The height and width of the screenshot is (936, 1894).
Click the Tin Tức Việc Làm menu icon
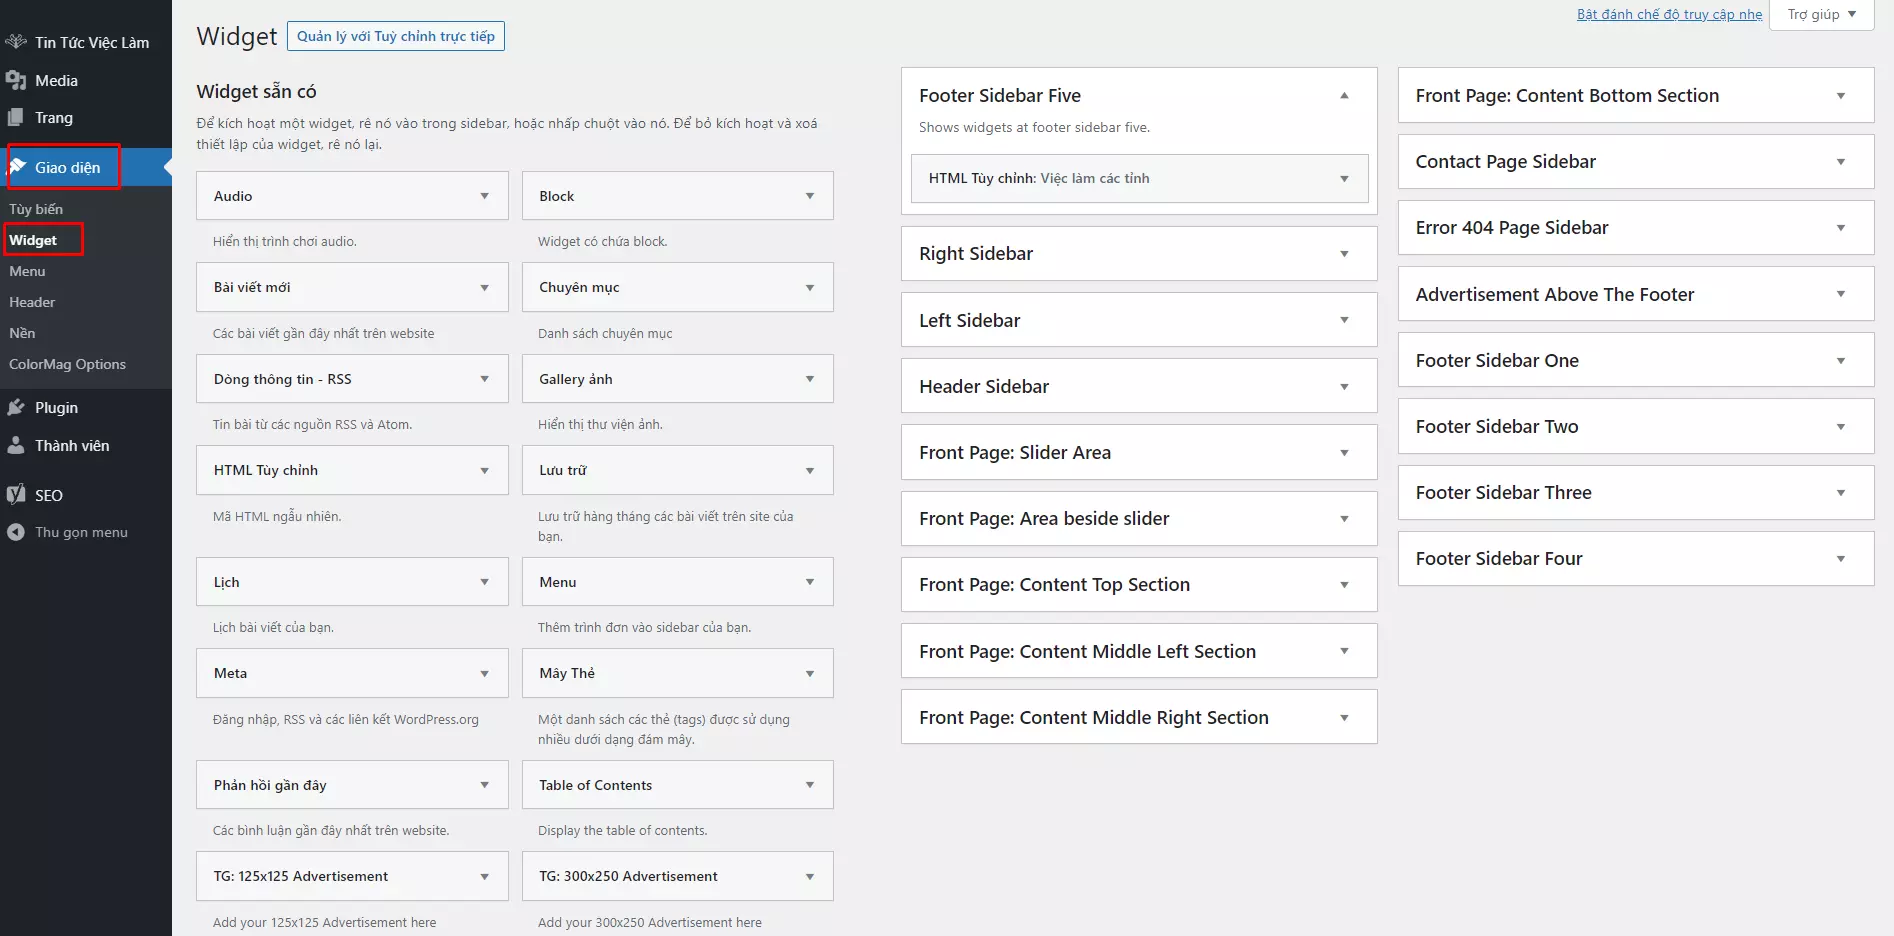pyautogui.click(x=16, y=42)
